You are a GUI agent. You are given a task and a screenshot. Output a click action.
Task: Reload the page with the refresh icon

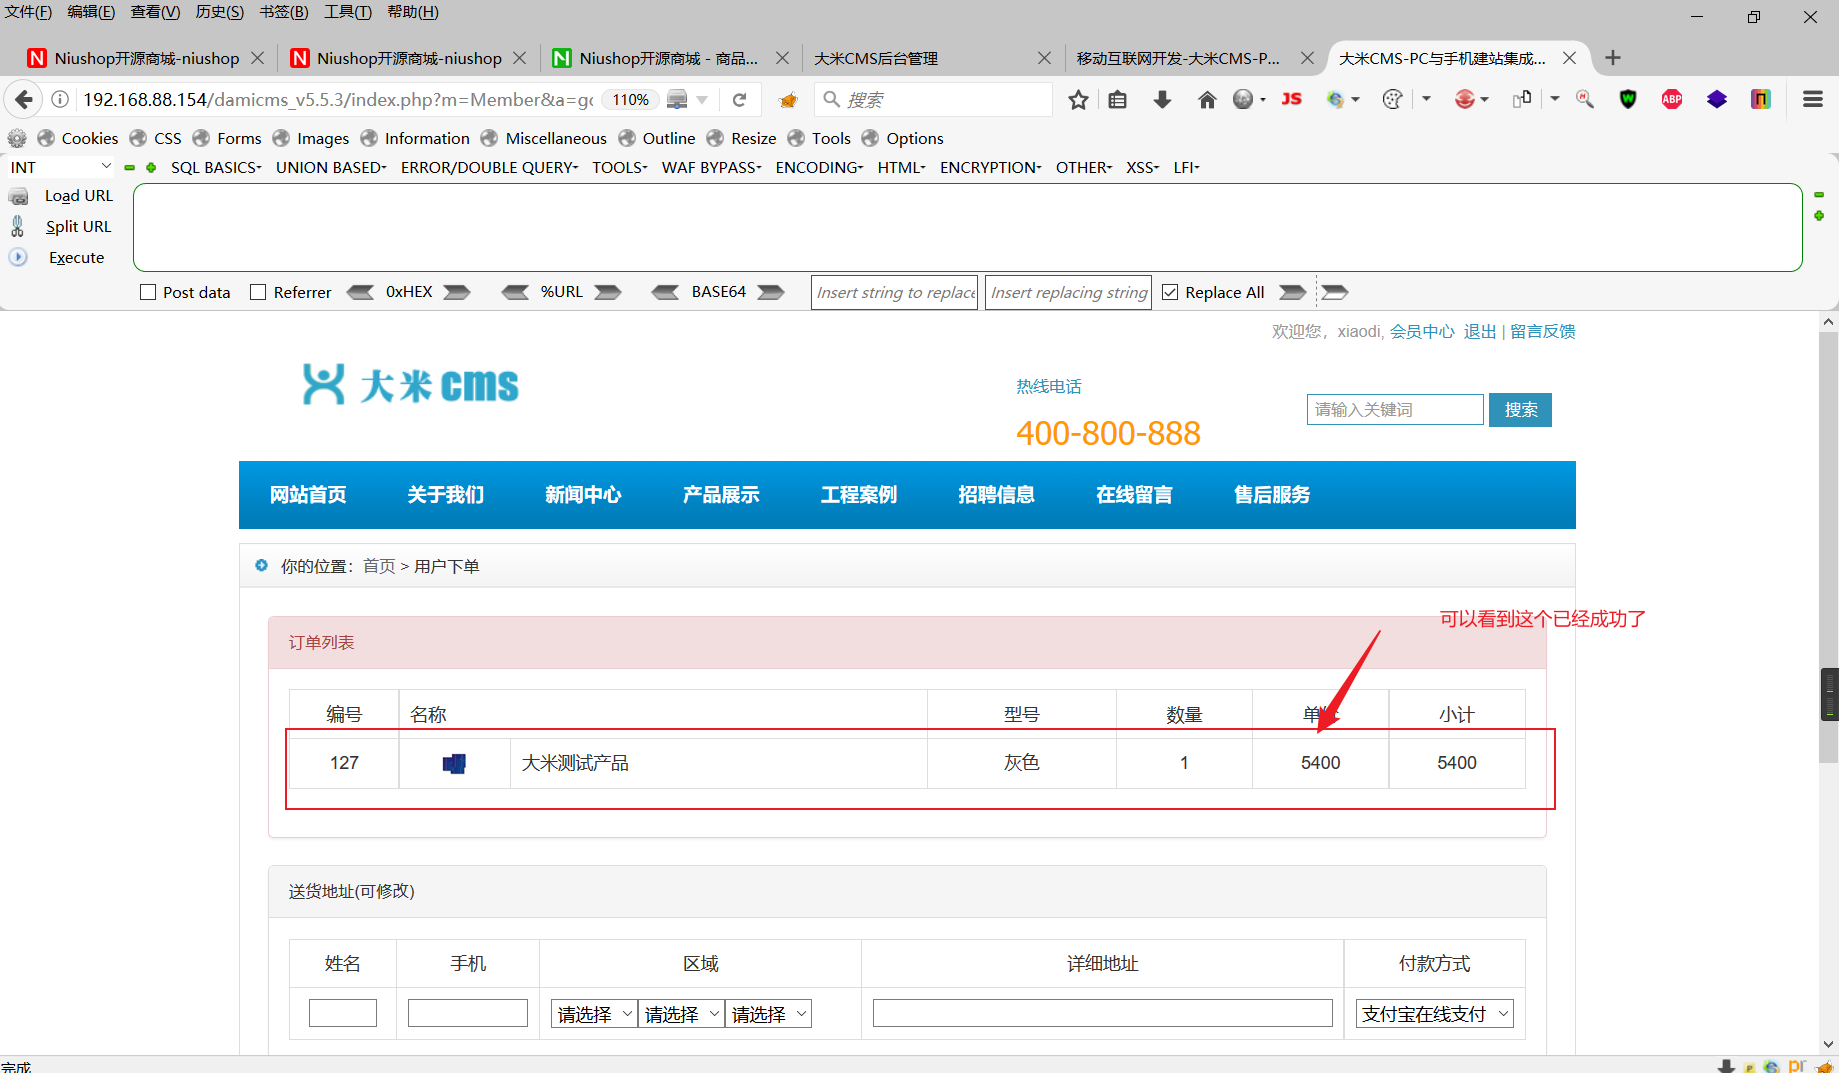click(x=739, y=99)
